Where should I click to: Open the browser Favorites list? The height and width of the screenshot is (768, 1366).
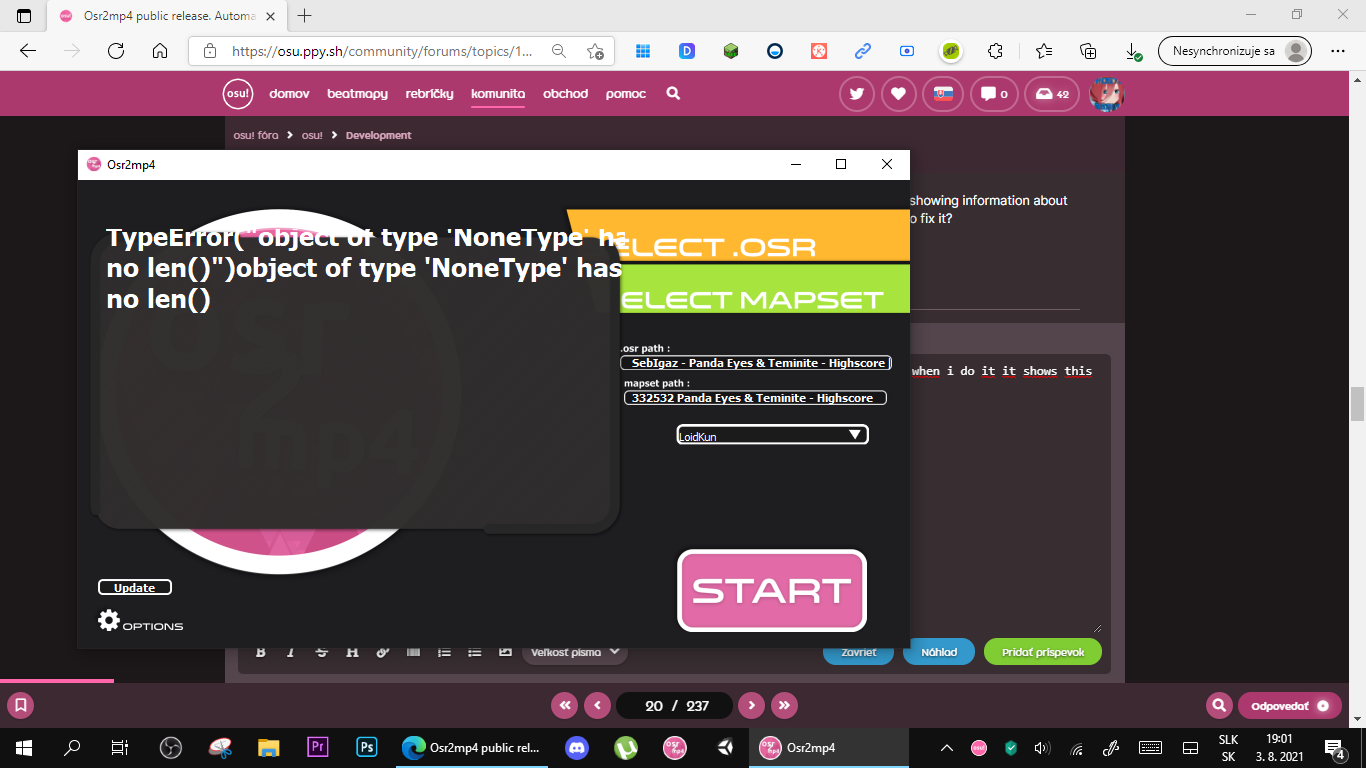click(x=1043, y=51)
